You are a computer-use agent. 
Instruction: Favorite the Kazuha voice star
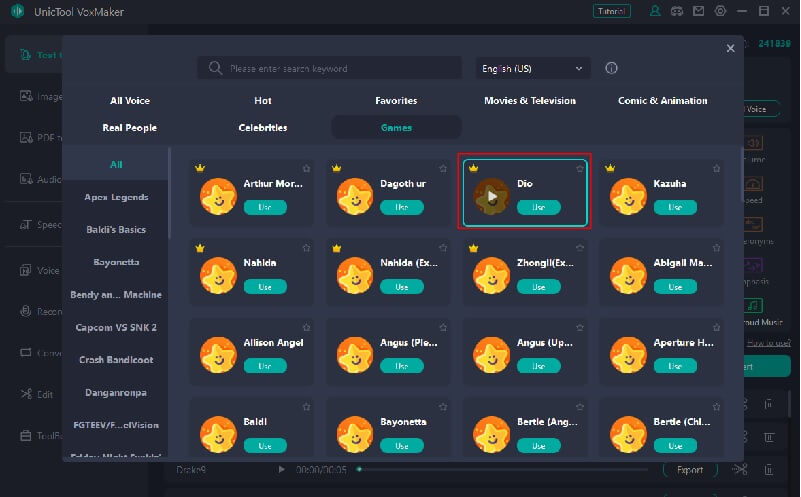(716, 168)
